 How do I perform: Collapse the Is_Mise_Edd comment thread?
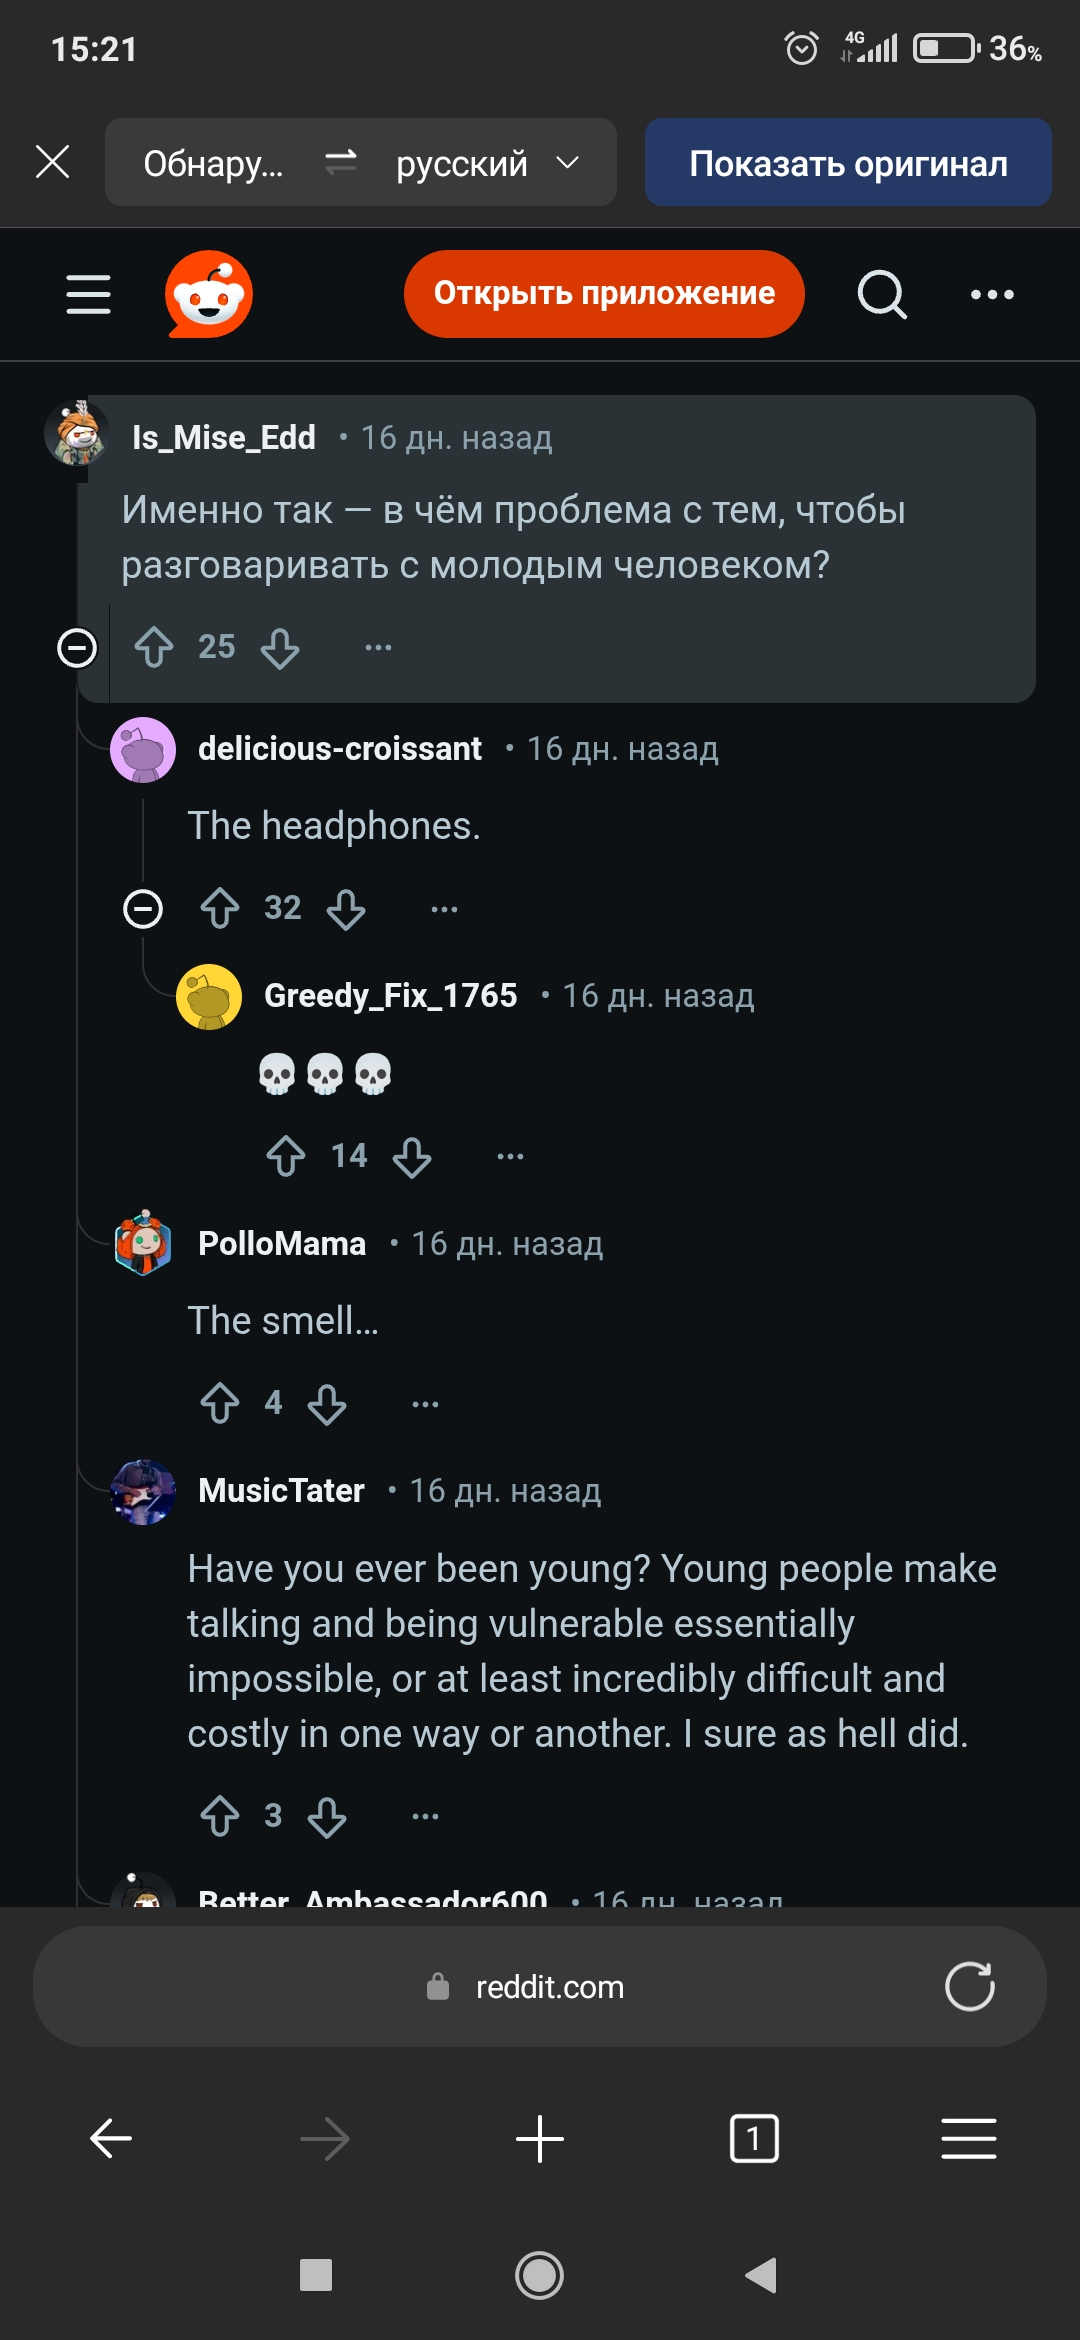coord(77,648)
